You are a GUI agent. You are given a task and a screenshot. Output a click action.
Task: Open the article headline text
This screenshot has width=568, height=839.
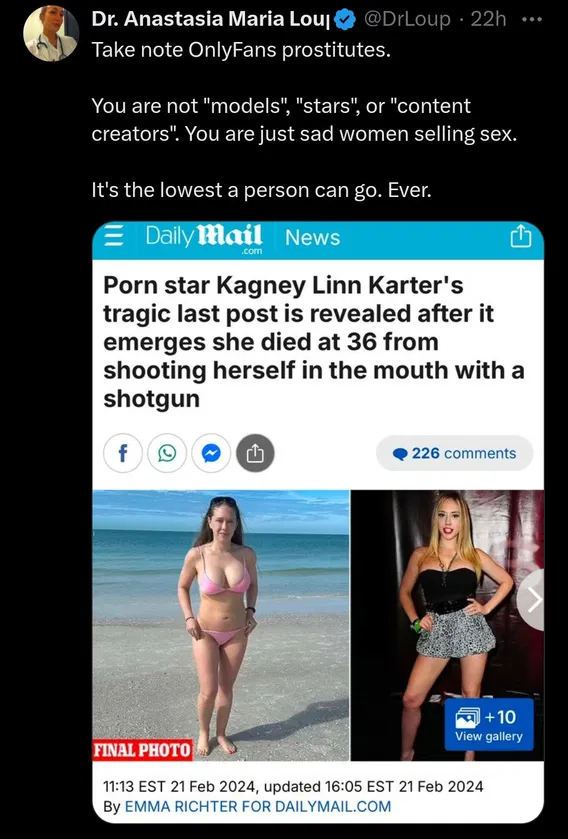pyautogui.click(x=314, y=342)
